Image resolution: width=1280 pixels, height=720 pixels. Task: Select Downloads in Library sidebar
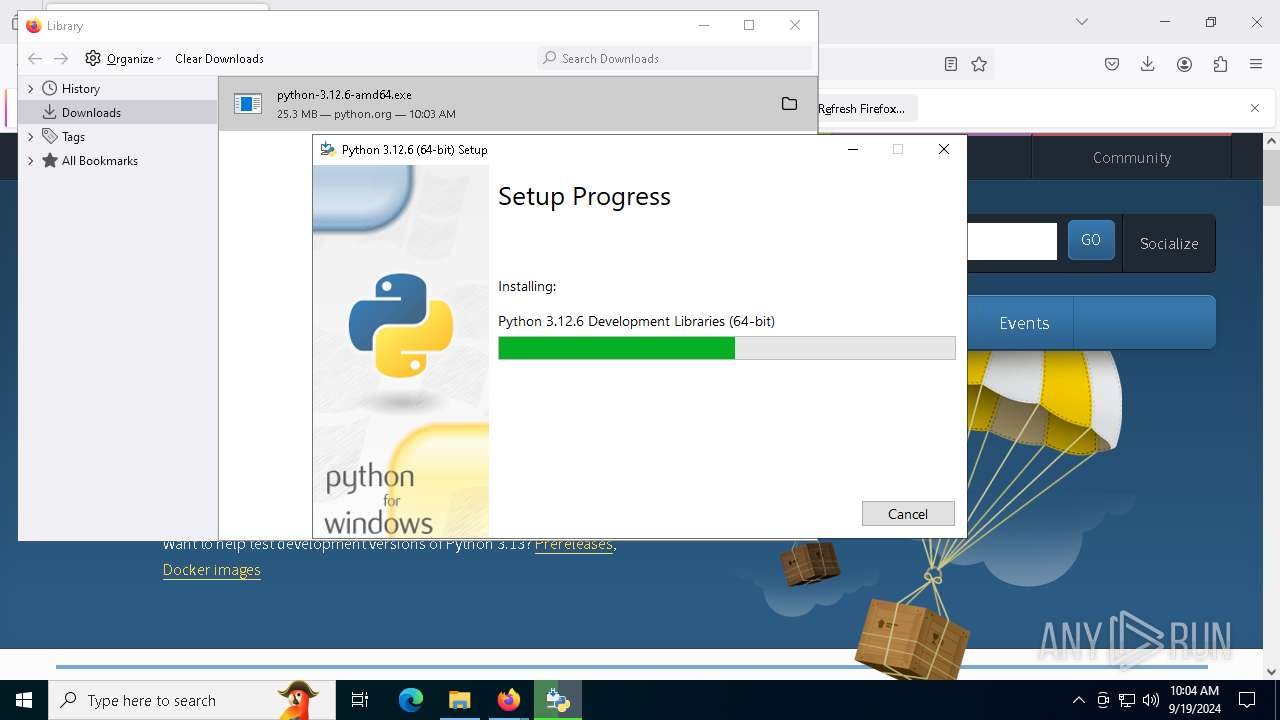pos(91,112)
